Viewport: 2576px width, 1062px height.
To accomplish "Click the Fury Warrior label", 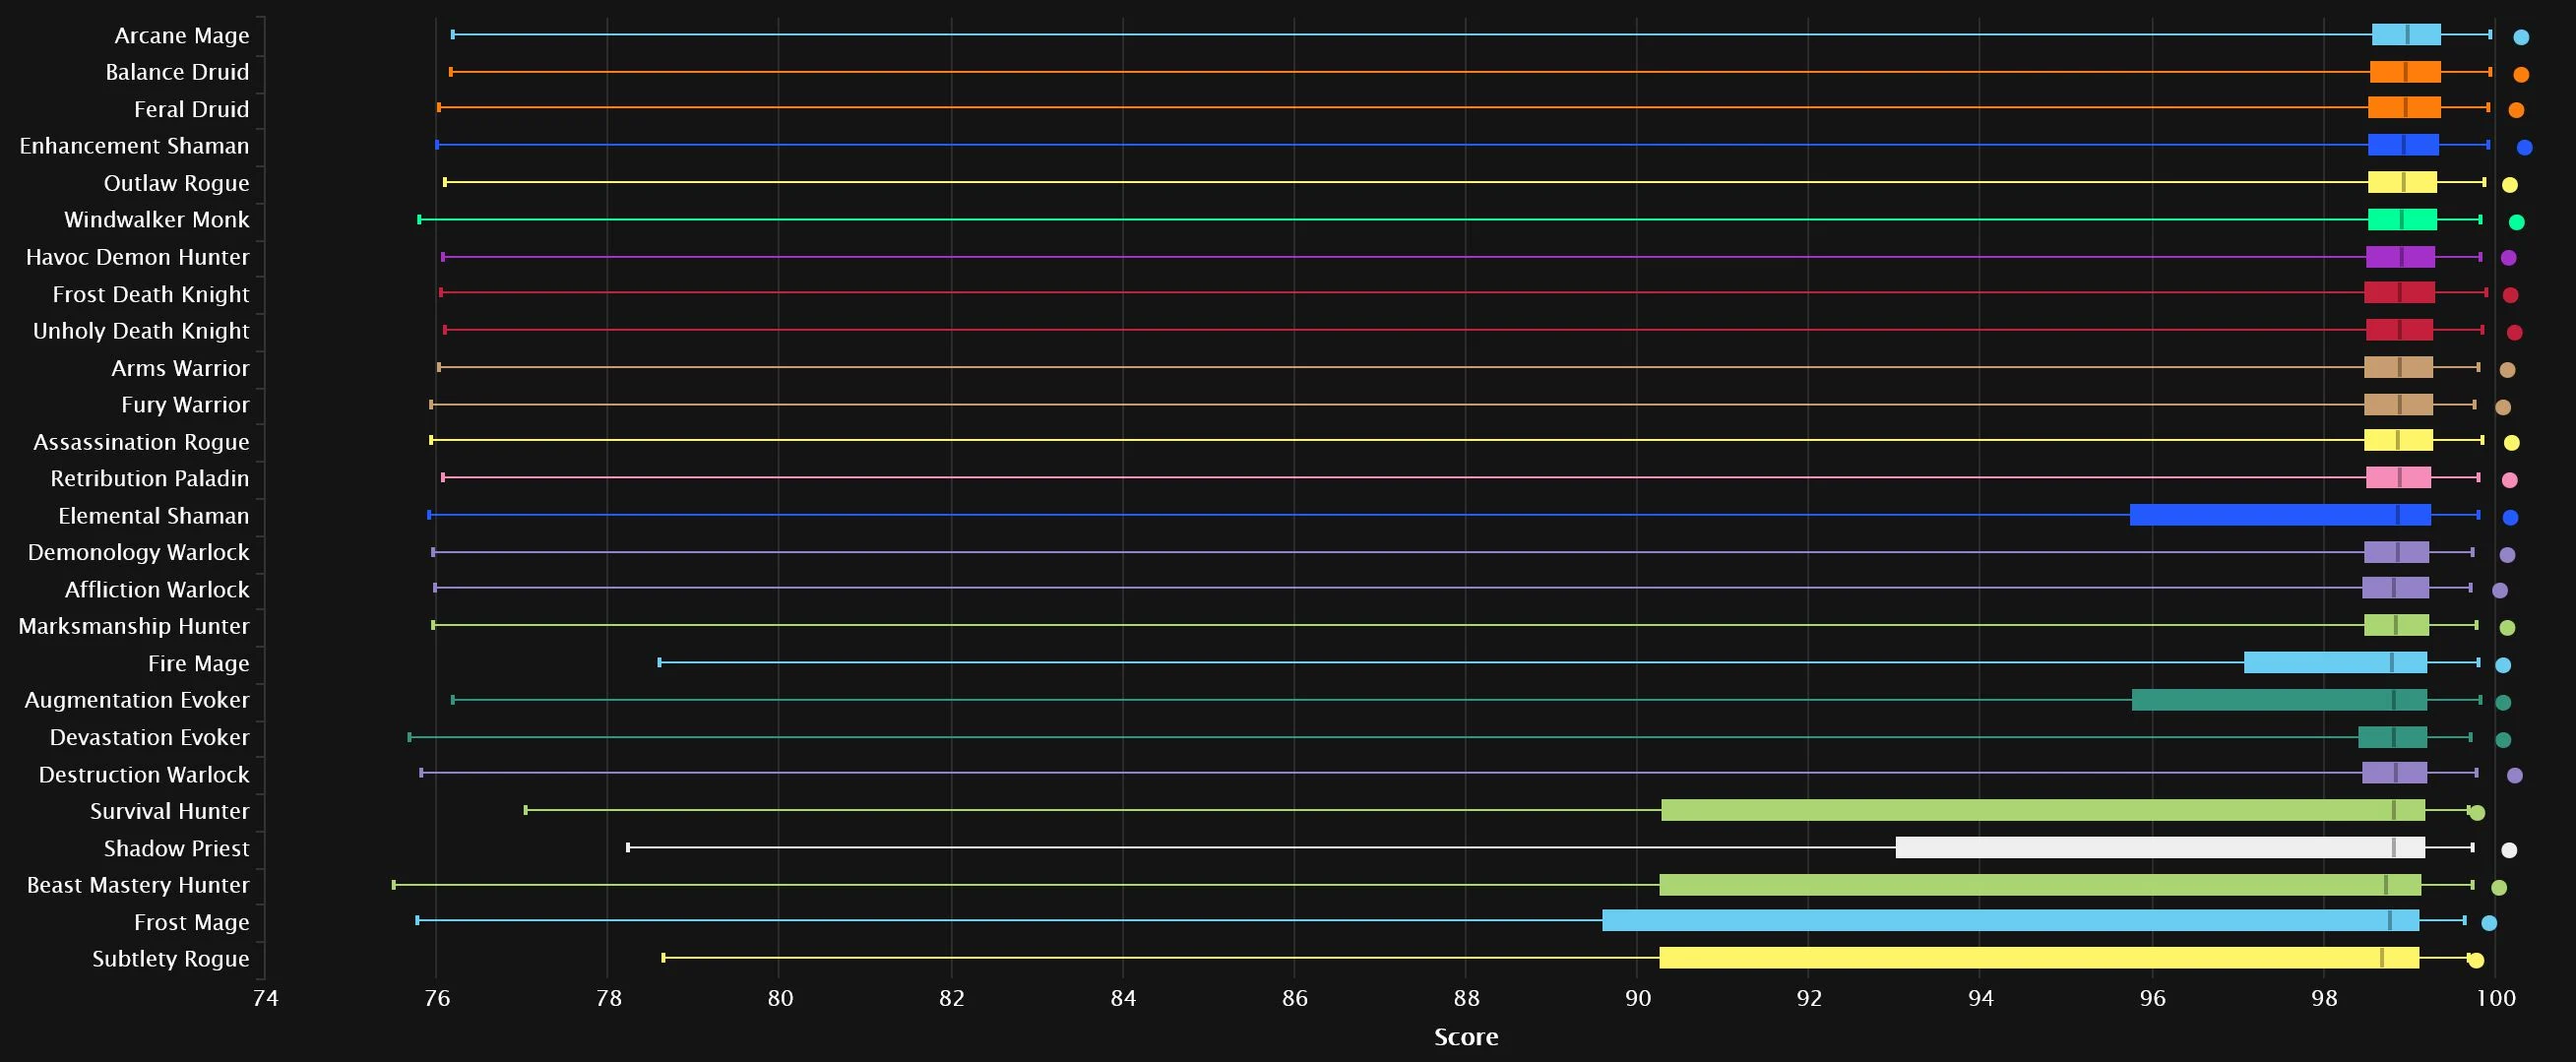I will [186, 405].
